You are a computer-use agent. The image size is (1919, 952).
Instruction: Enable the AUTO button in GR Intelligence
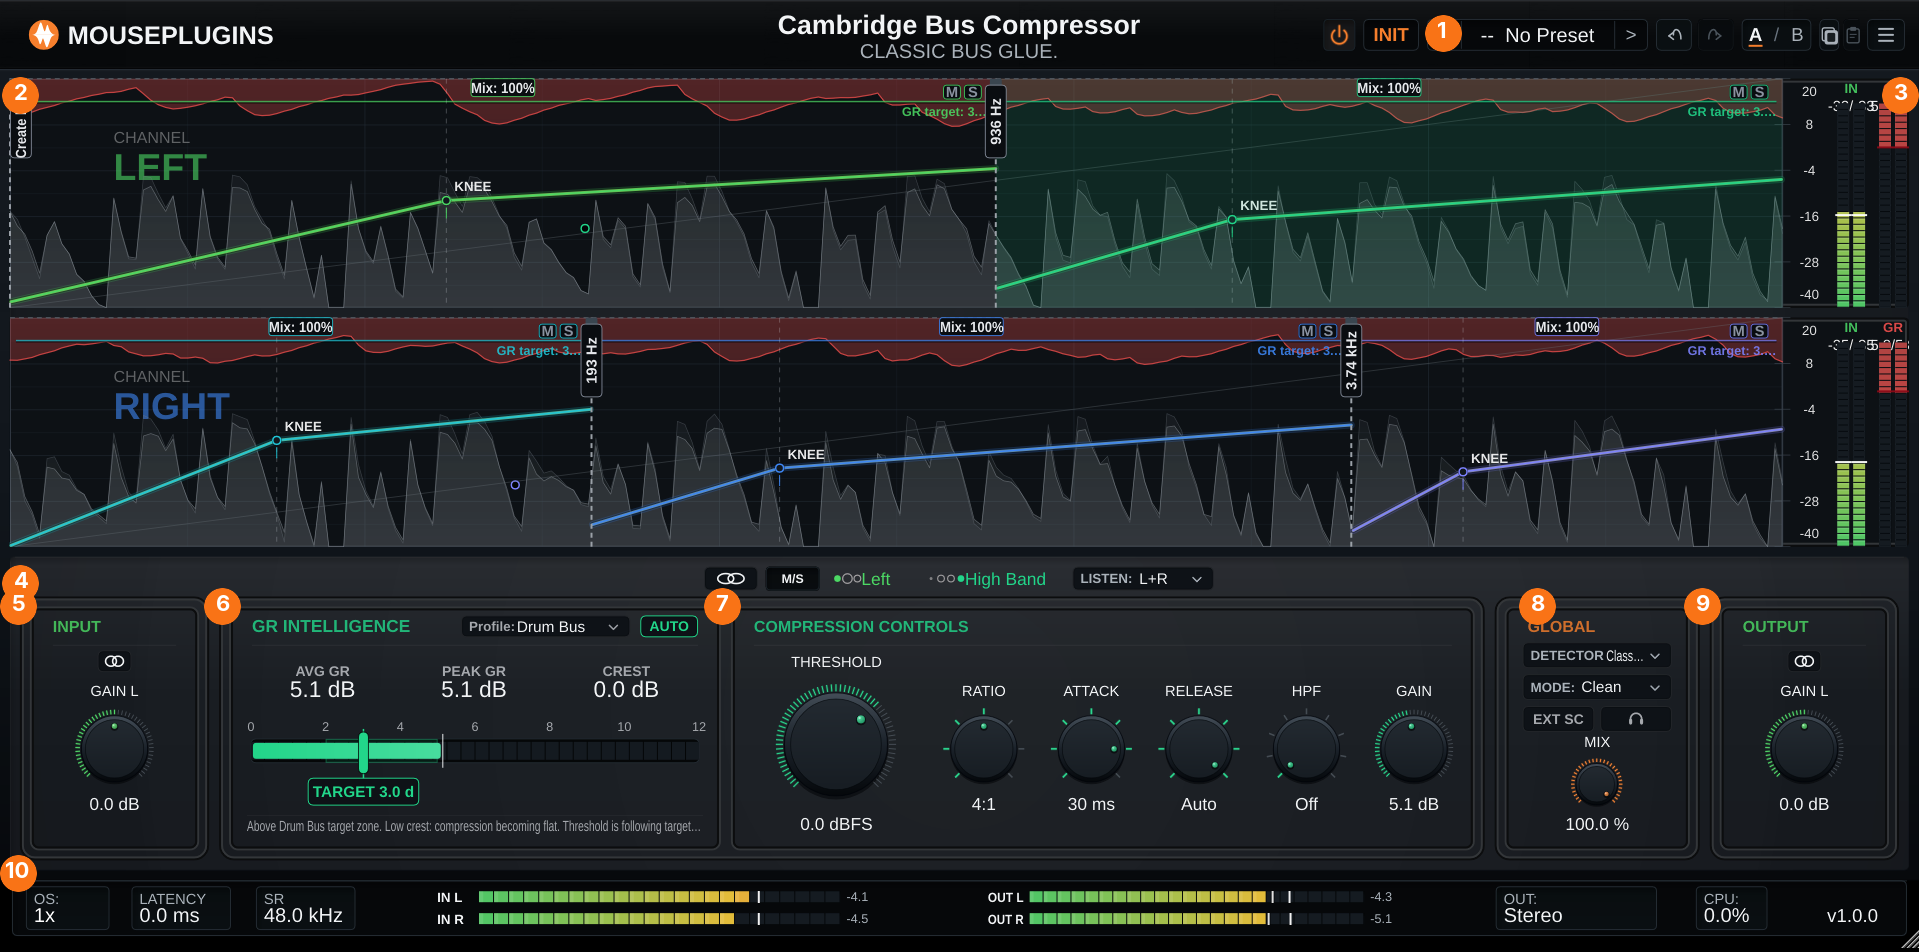click(x=669, y=626)
